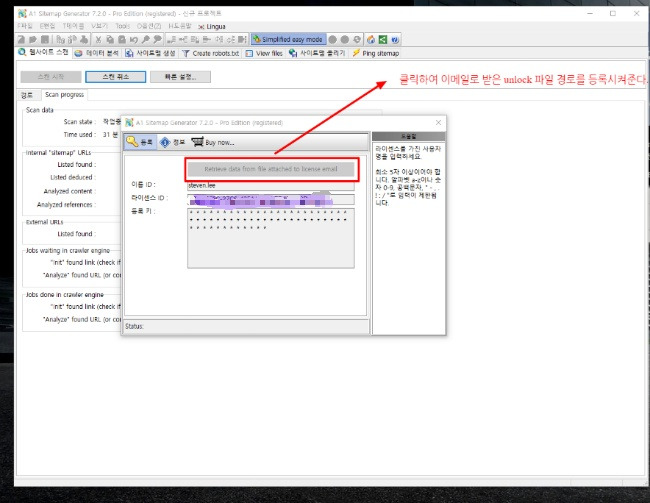Switch to the 웹사이트 스캔 tab
This screenshot has height=503, width=650.
pos(44,53)
